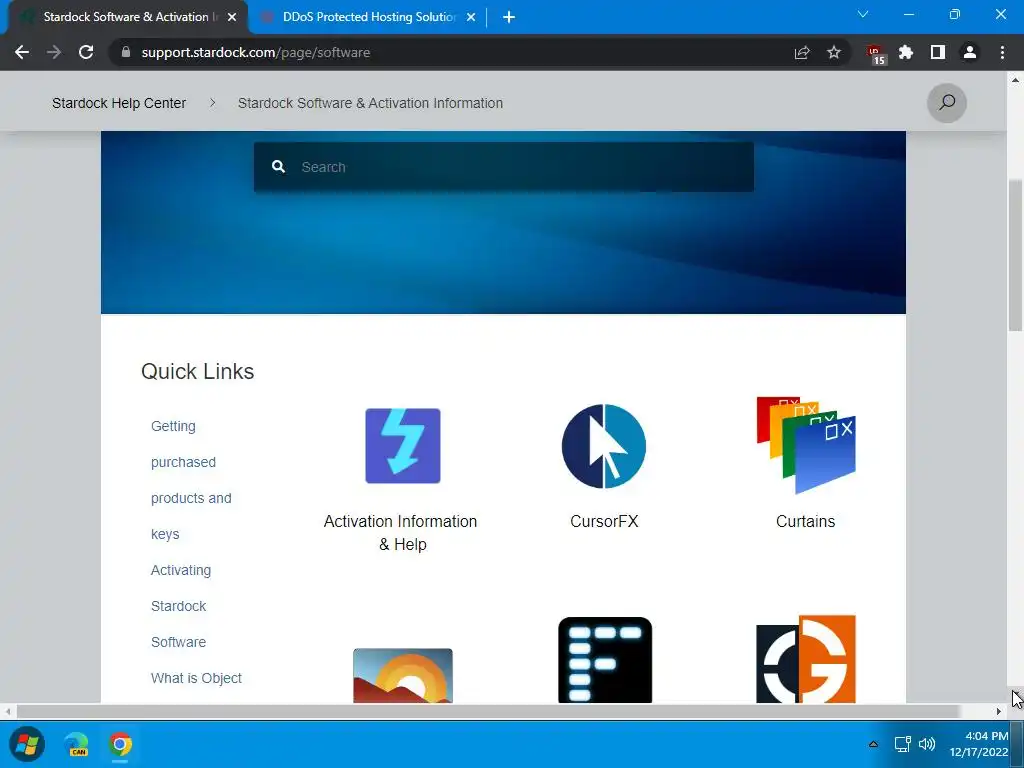Click the horizontal scroll left arrow
The height and width of the screenshot is (768, 1024).
[x=7, y=711]
